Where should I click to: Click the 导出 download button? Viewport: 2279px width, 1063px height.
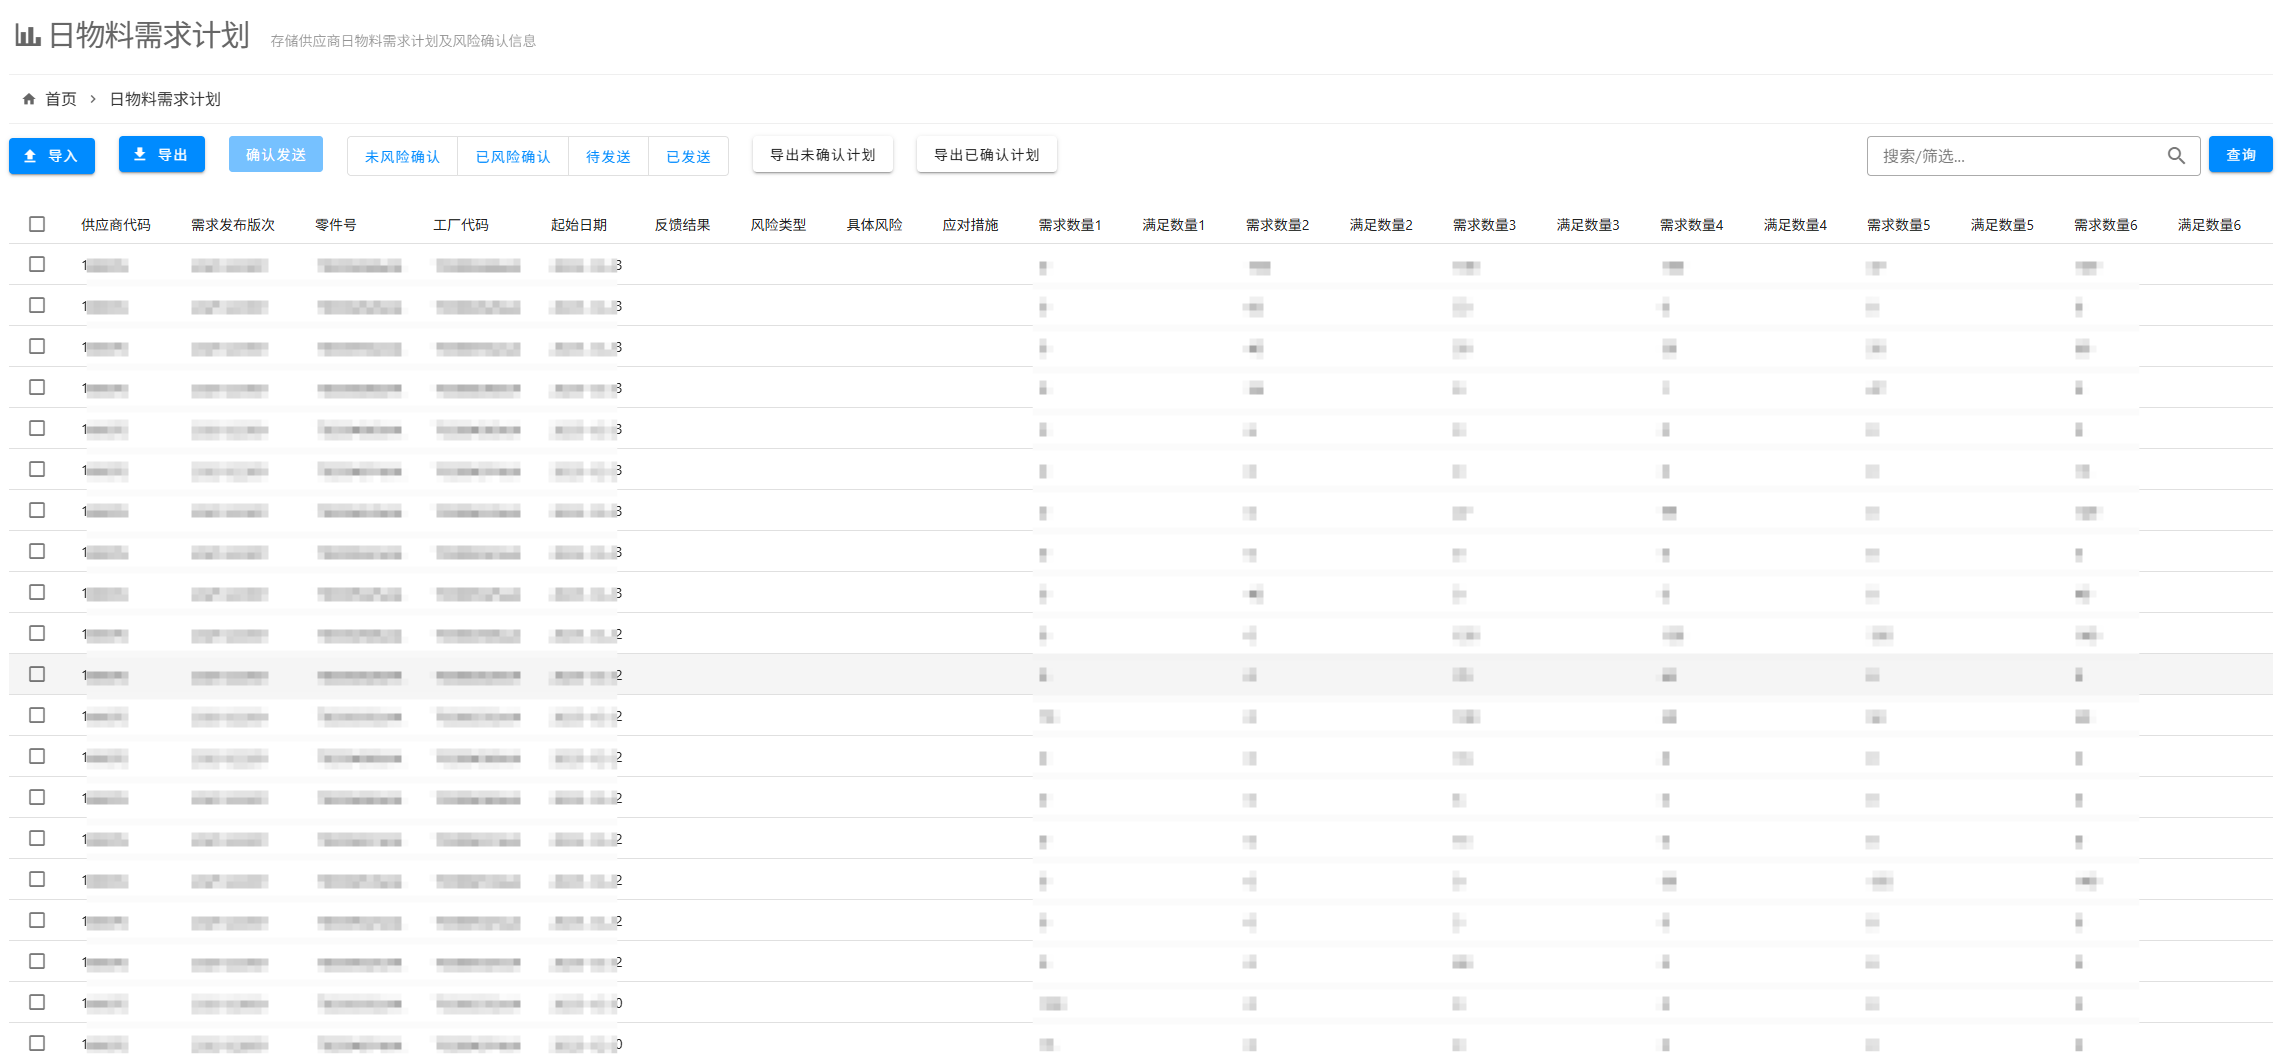point(161,155)
